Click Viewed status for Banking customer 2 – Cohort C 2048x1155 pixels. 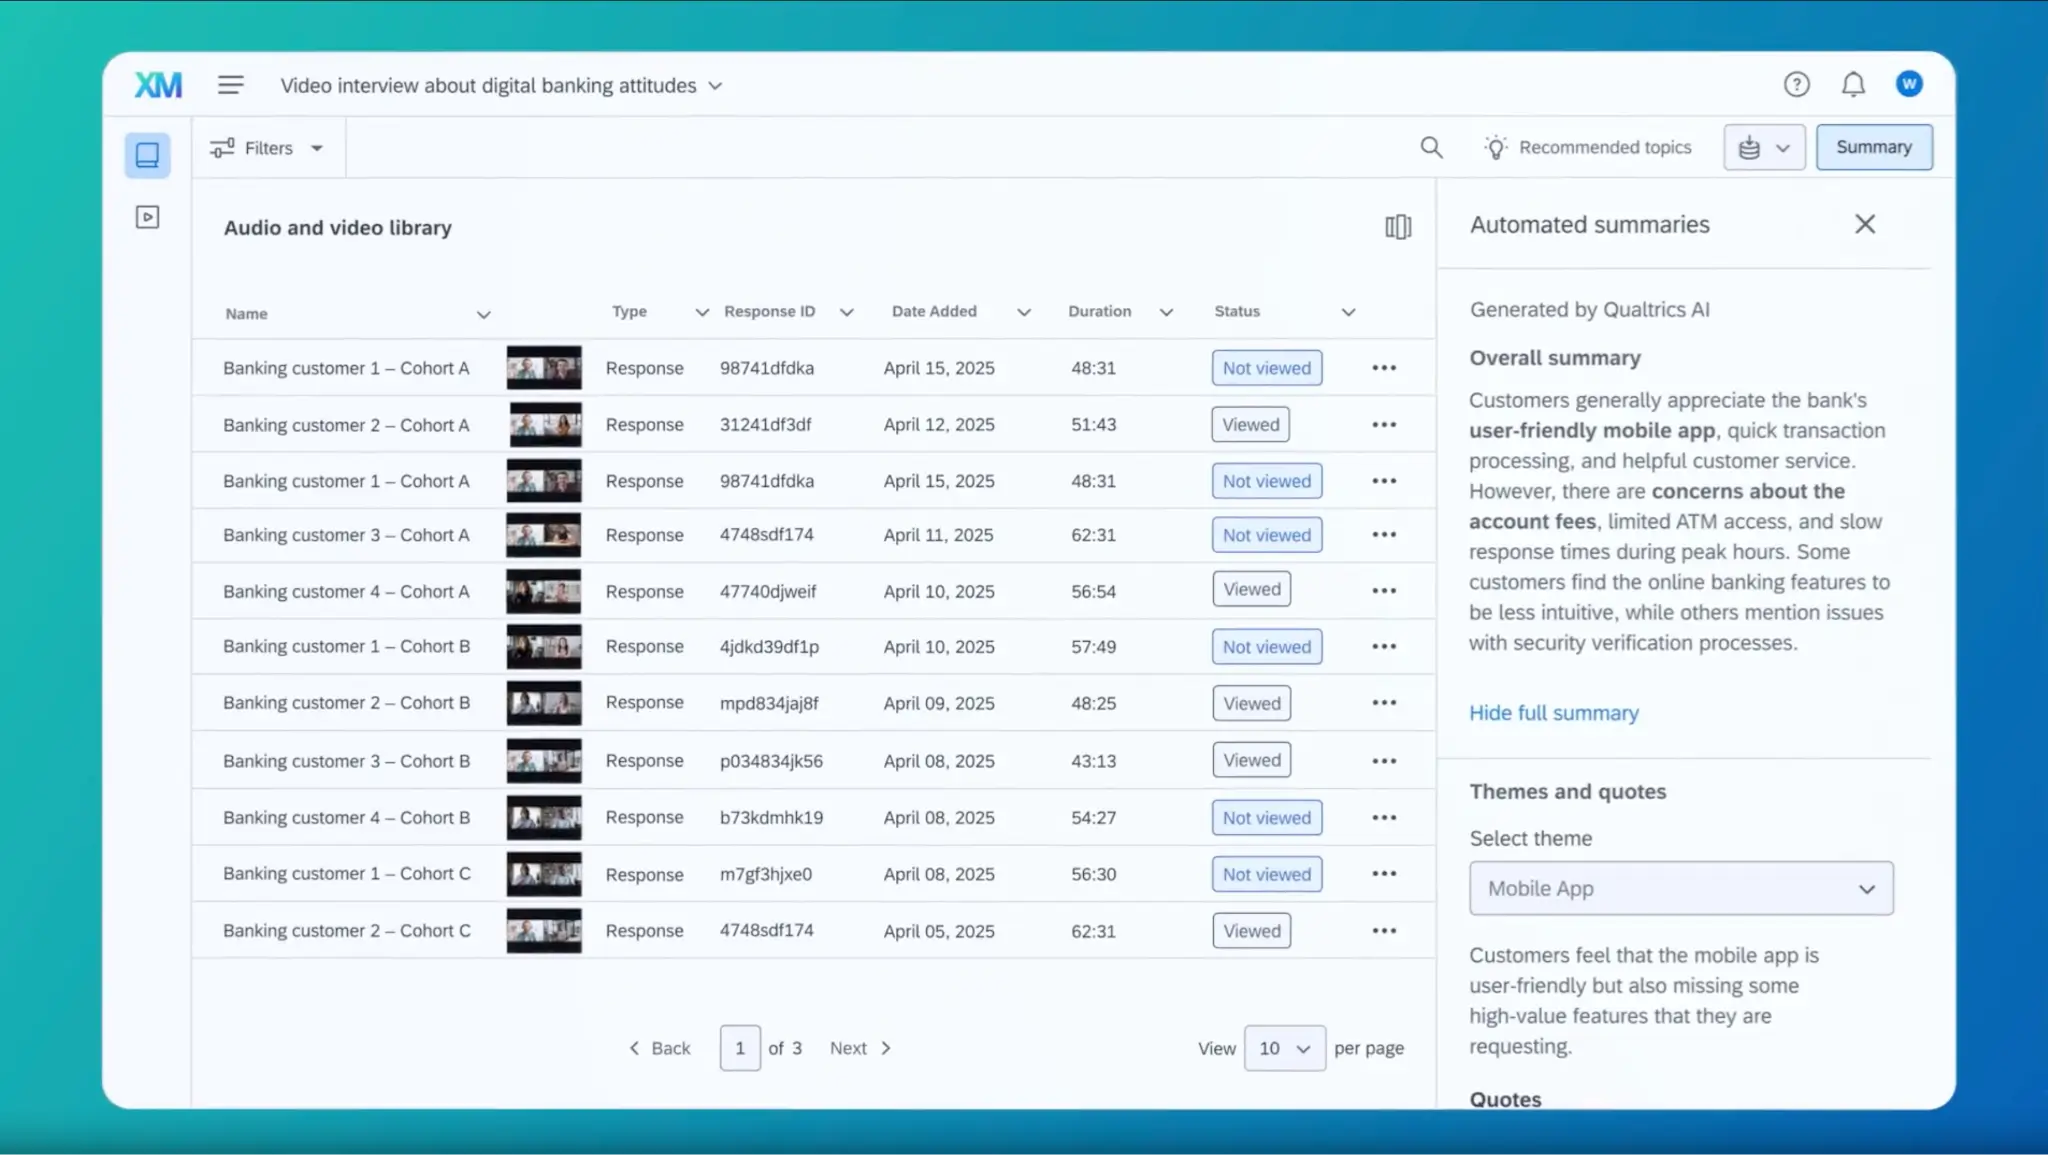tap(1251, 931)
